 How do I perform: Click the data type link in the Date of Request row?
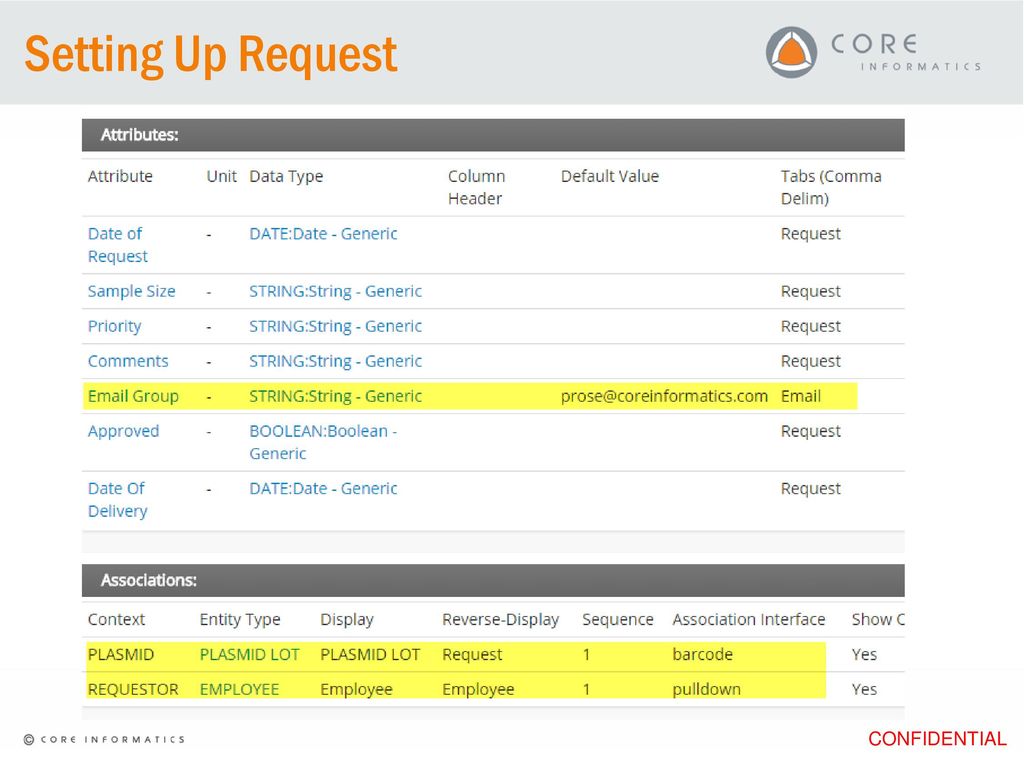tap(323, 234)
